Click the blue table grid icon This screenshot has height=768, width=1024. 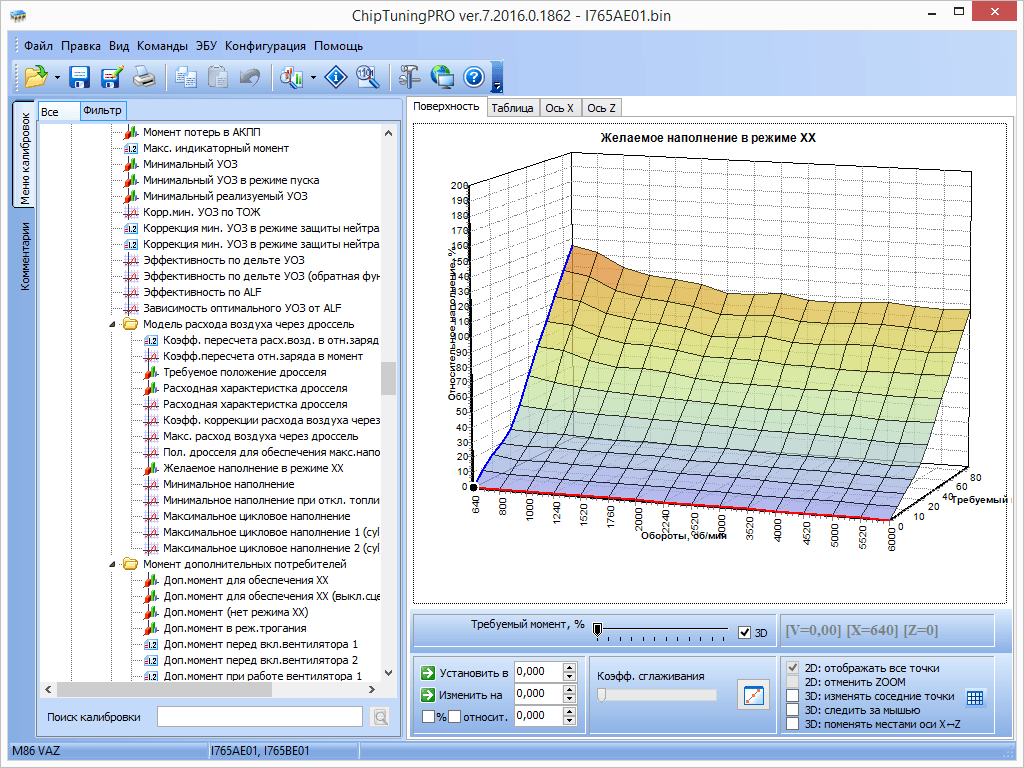coord(975,698)
